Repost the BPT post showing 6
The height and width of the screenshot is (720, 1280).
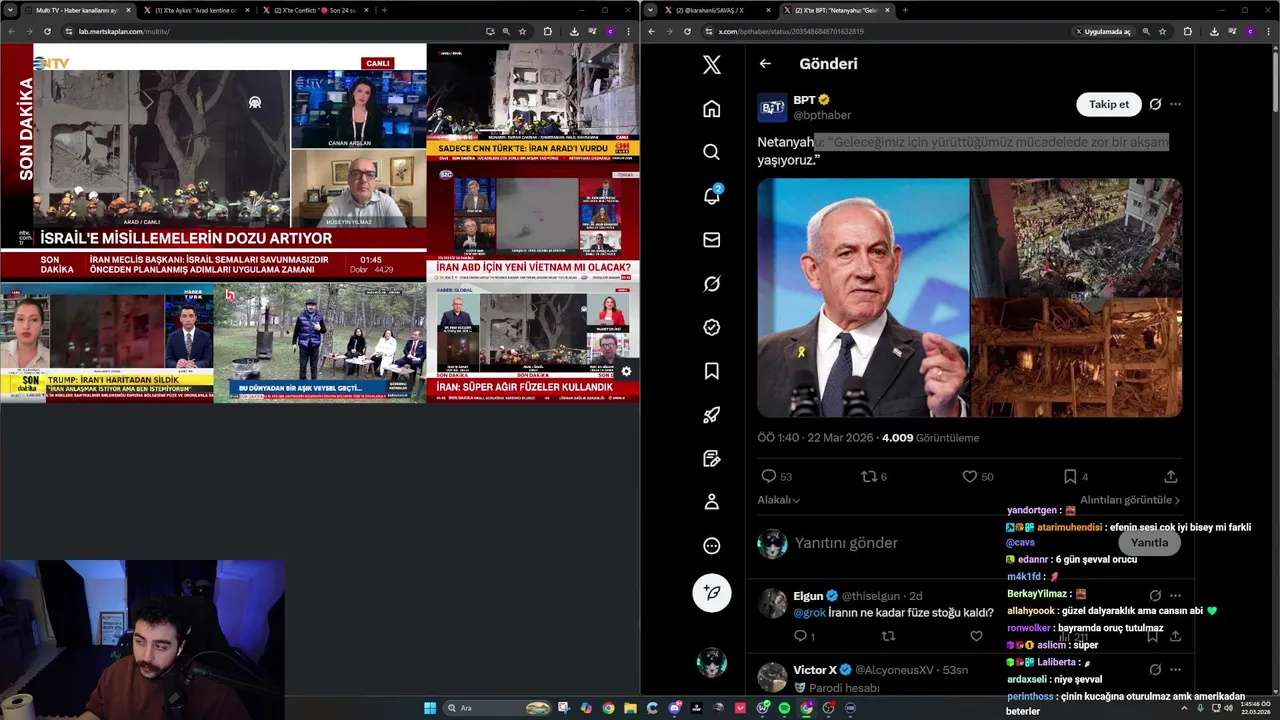click(x=874, y=477)
